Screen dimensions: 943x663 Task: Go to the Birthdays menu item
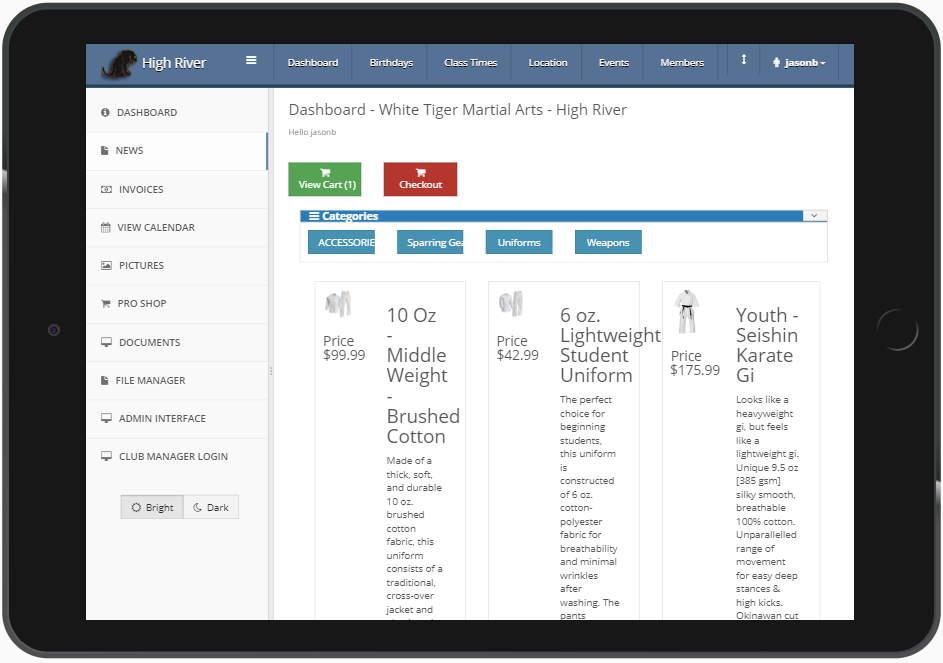point(390,61)
